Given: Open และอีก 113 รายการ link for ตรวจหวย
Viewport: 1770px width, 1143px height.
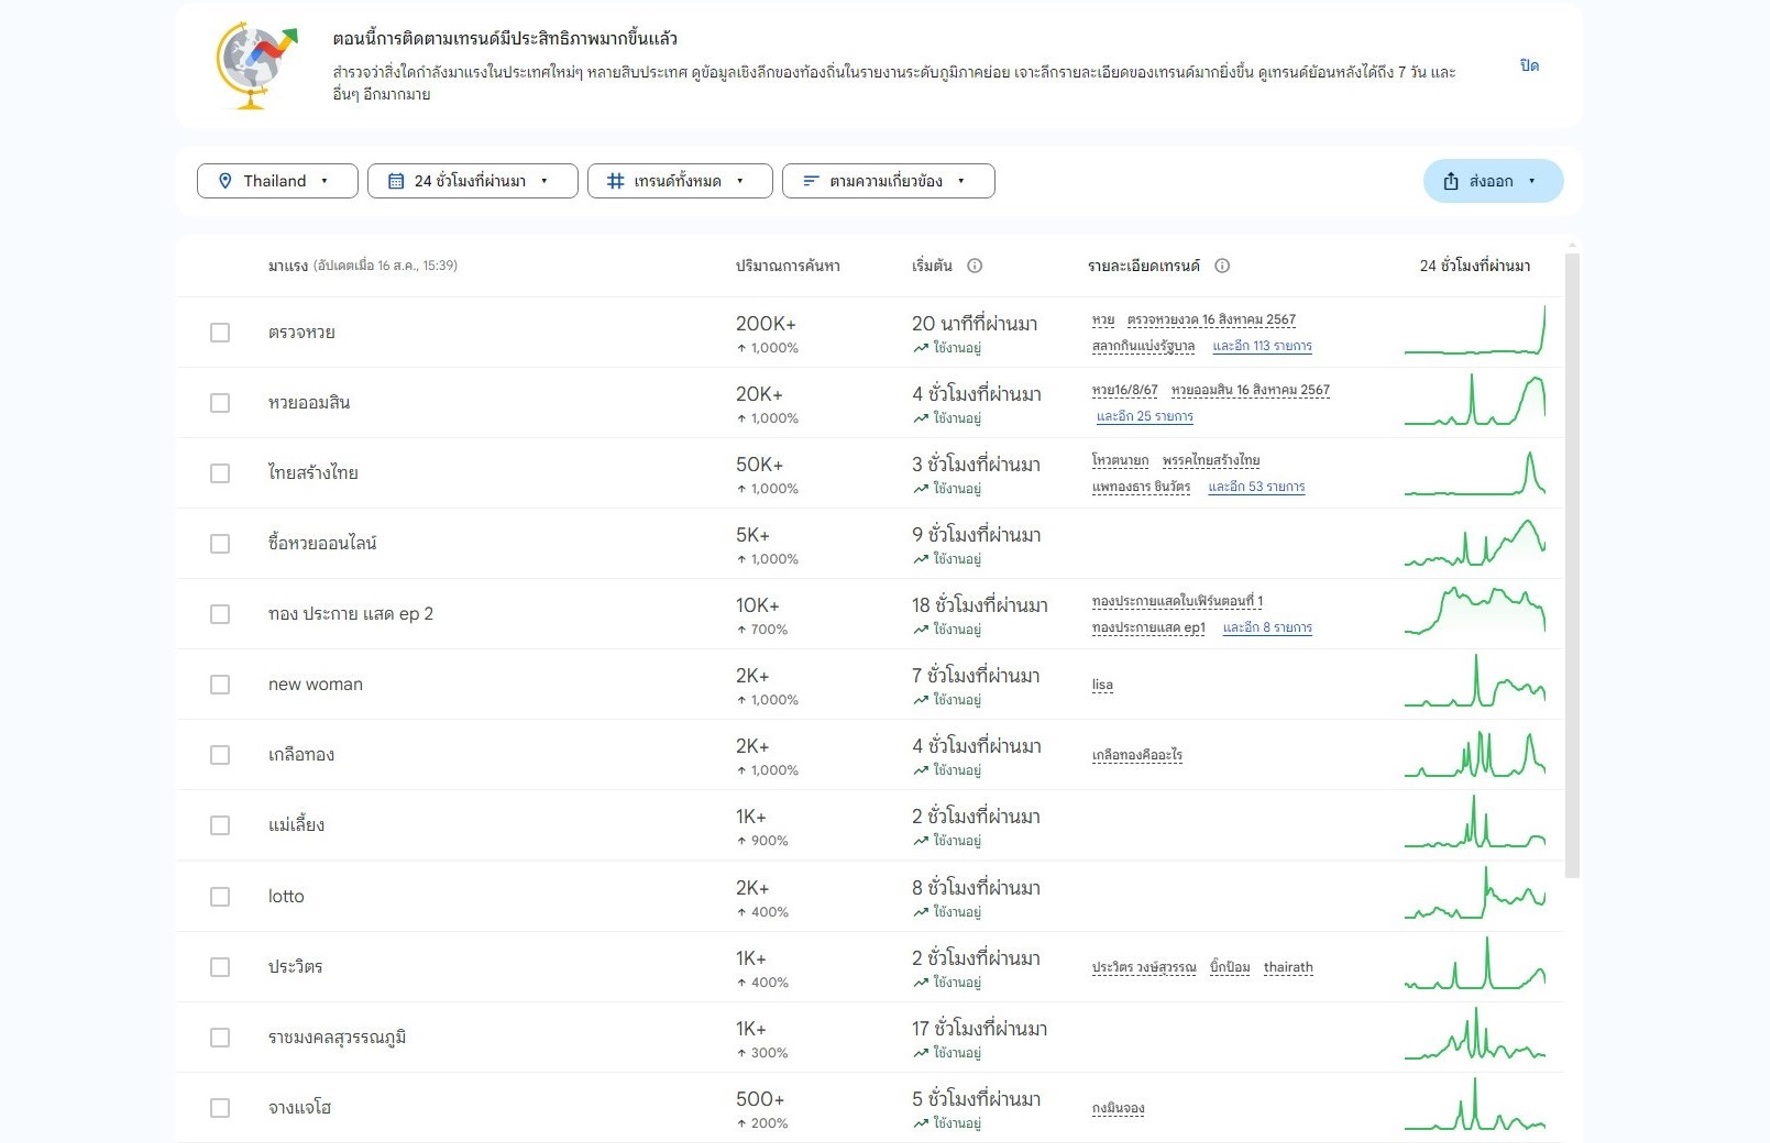Looking at the screenshot, I should coord(1261,346).
